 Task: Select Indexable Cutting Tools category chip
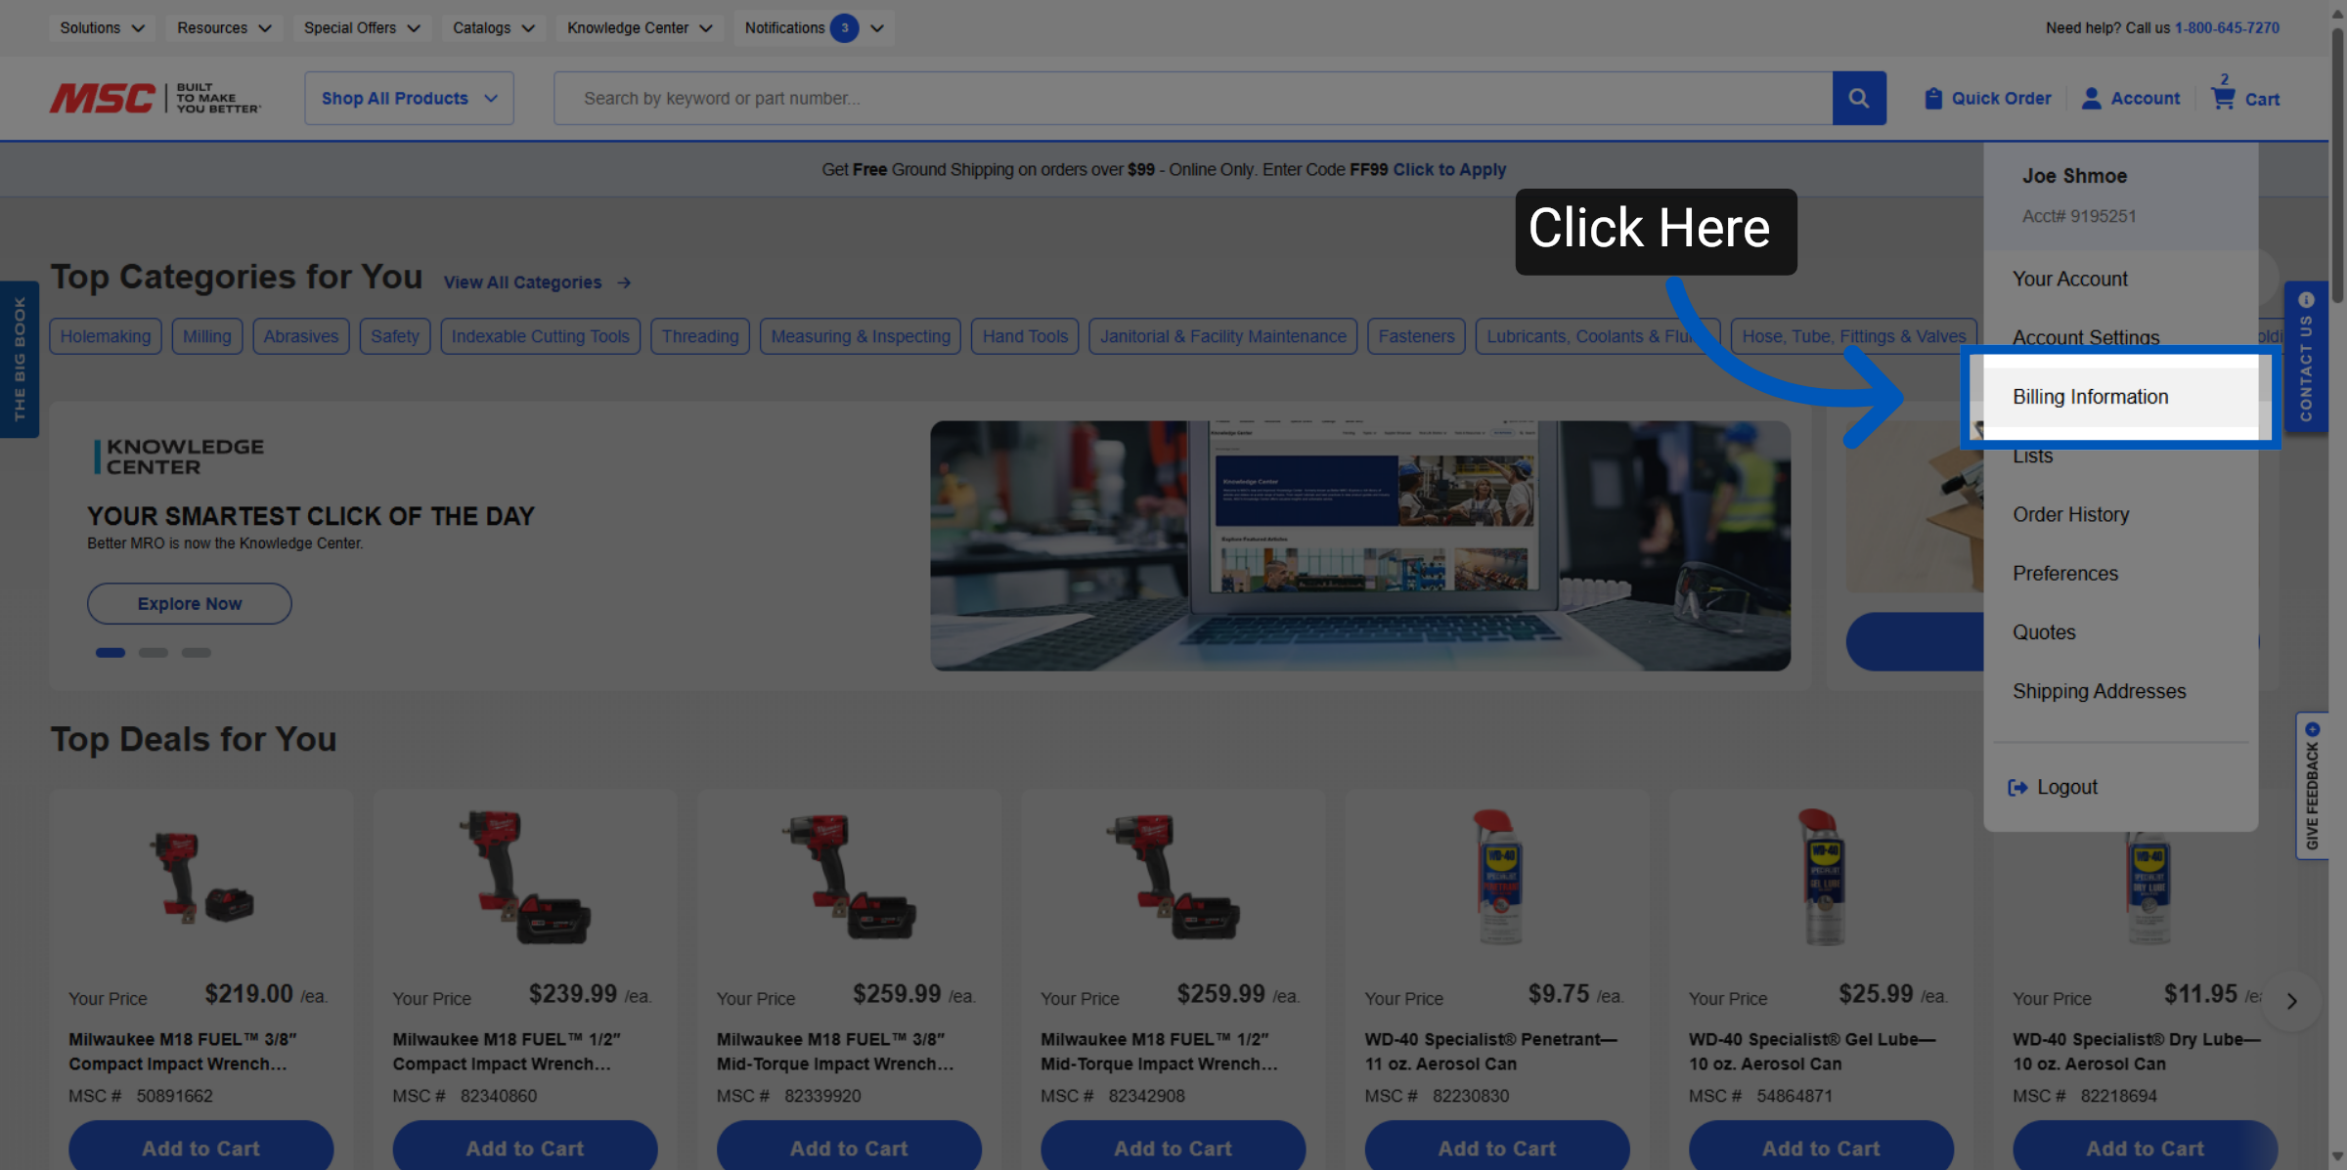(x=540, y=337)
